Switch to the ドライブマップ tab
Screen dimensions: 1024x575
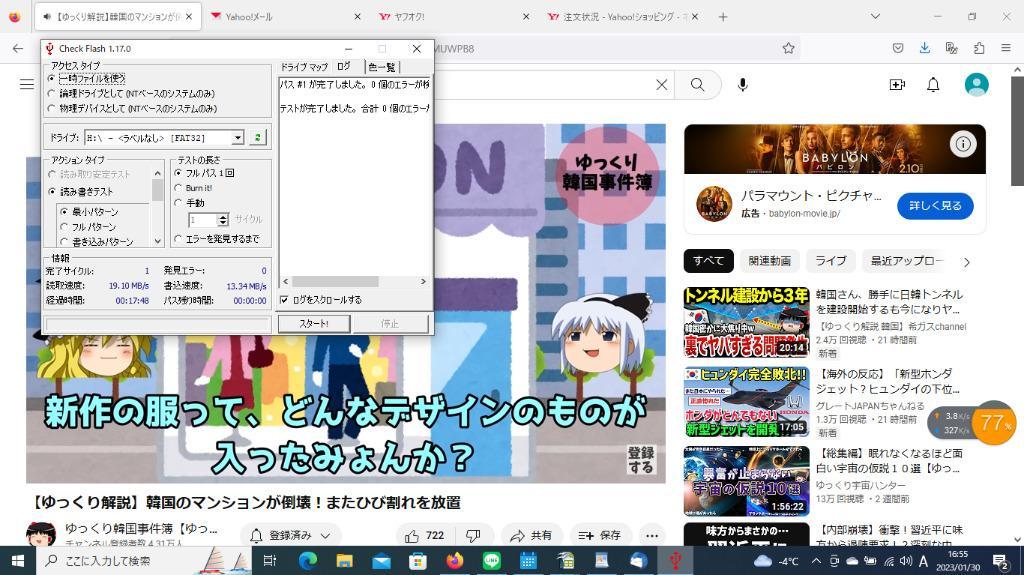[x=304, y=67]
